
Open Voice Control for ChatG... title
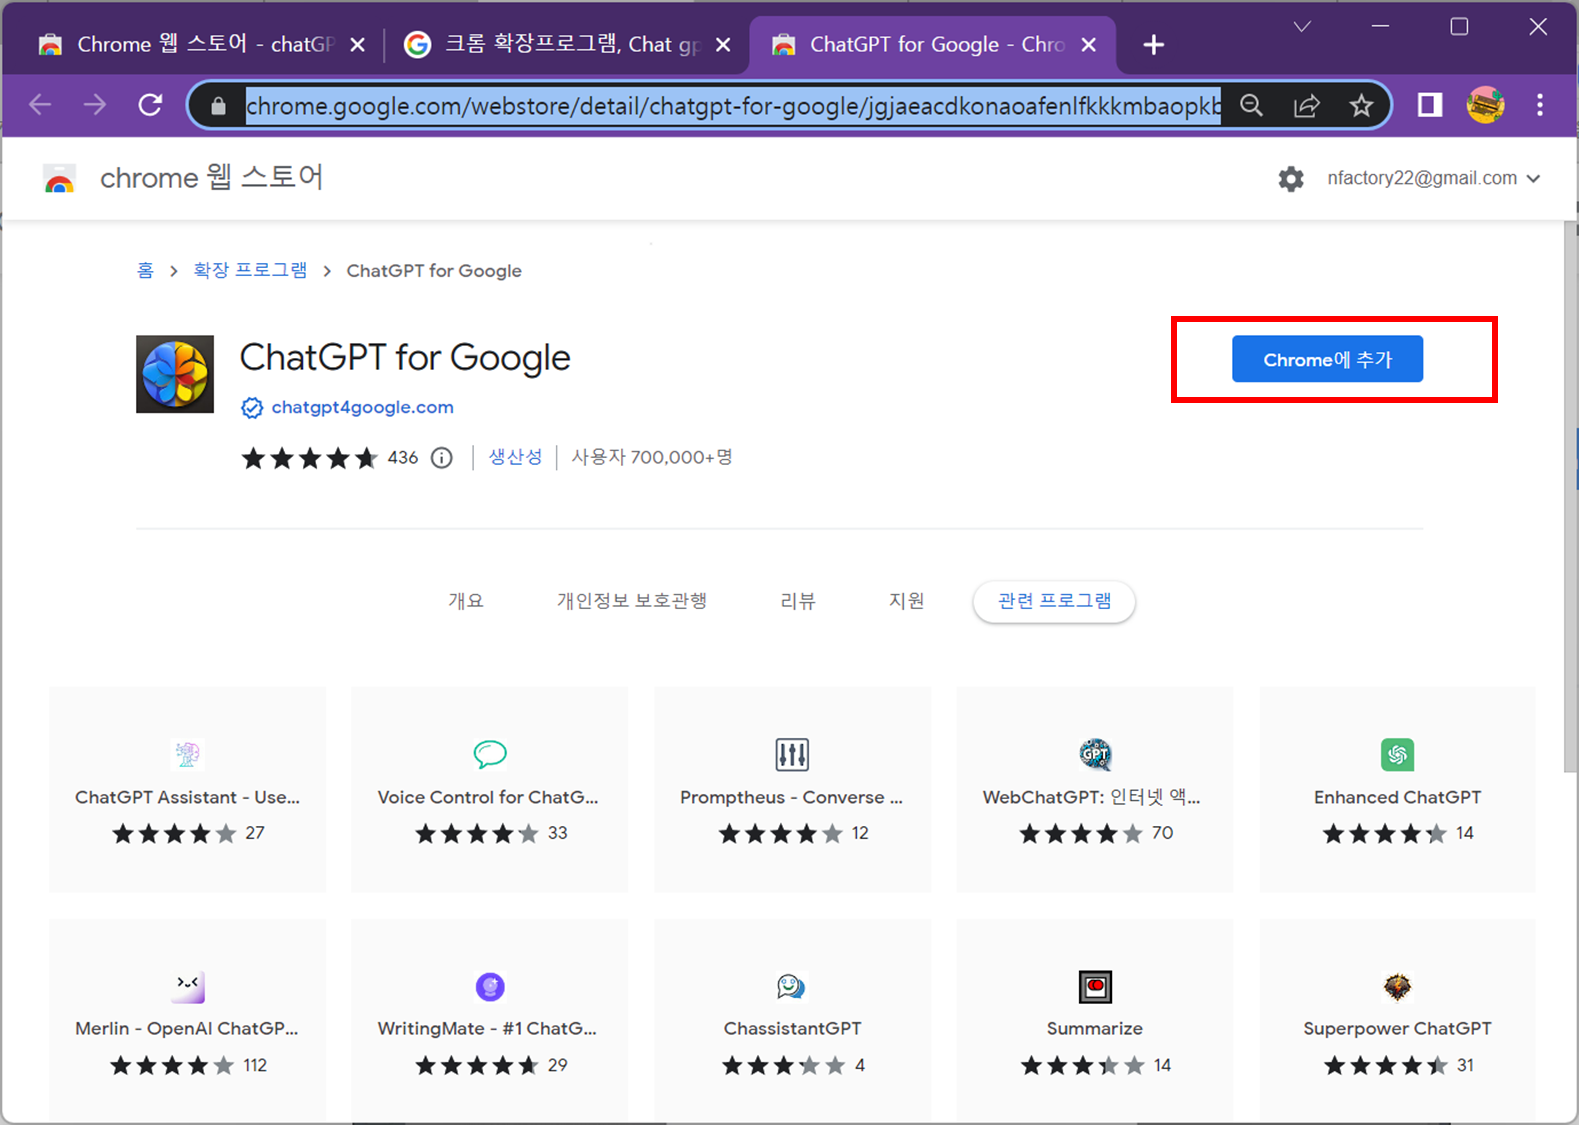[x=488, y=798]
